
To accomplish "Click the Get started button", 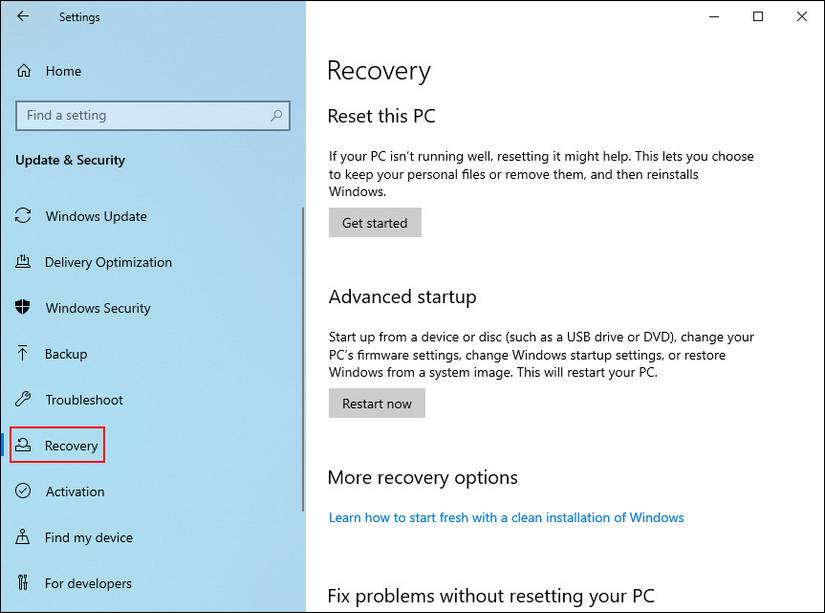I will [375, 222].
